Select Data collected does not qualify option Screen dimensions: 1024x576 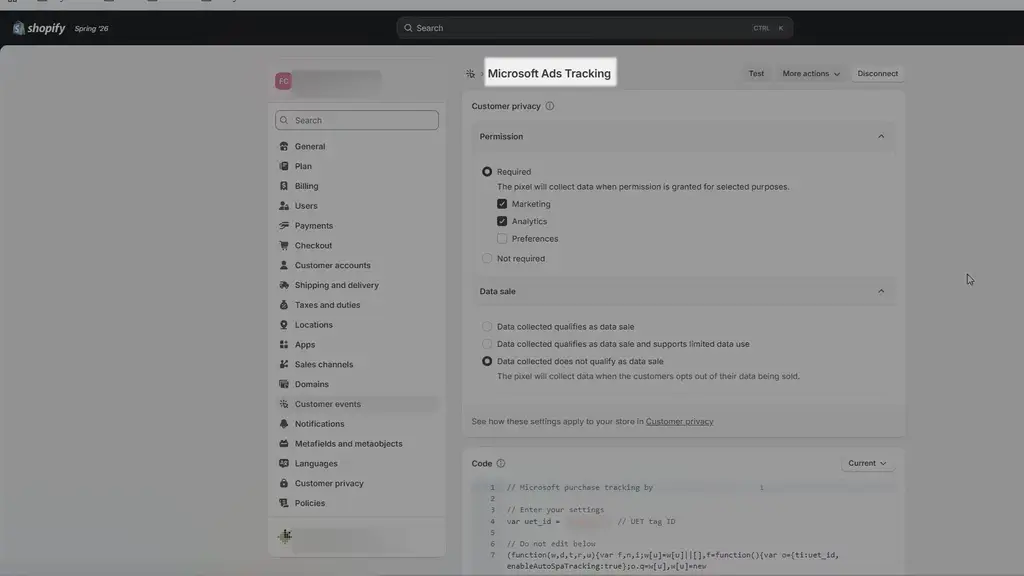[x=487, y=361]
